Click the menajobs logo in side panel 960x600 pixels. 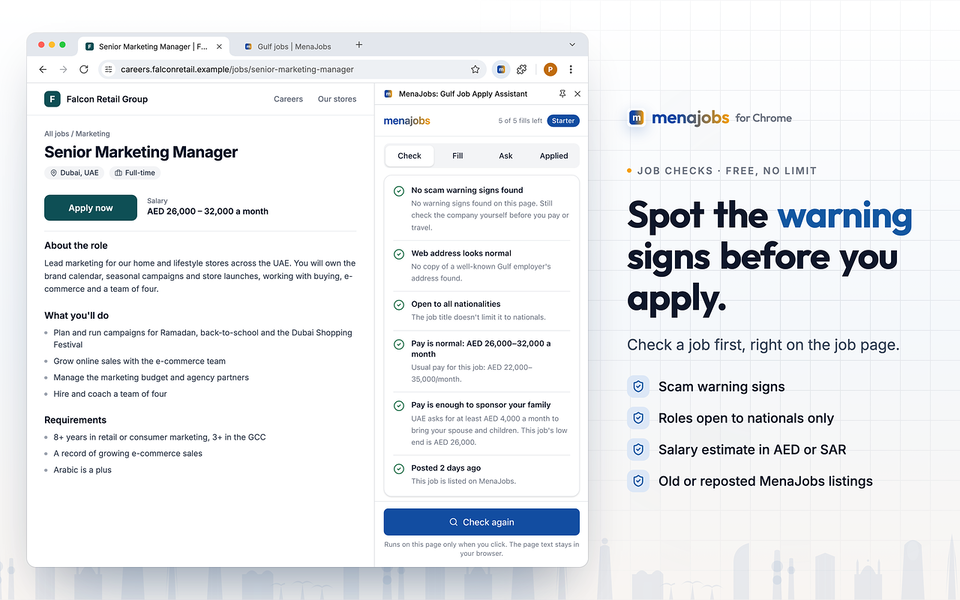[407, 121]
